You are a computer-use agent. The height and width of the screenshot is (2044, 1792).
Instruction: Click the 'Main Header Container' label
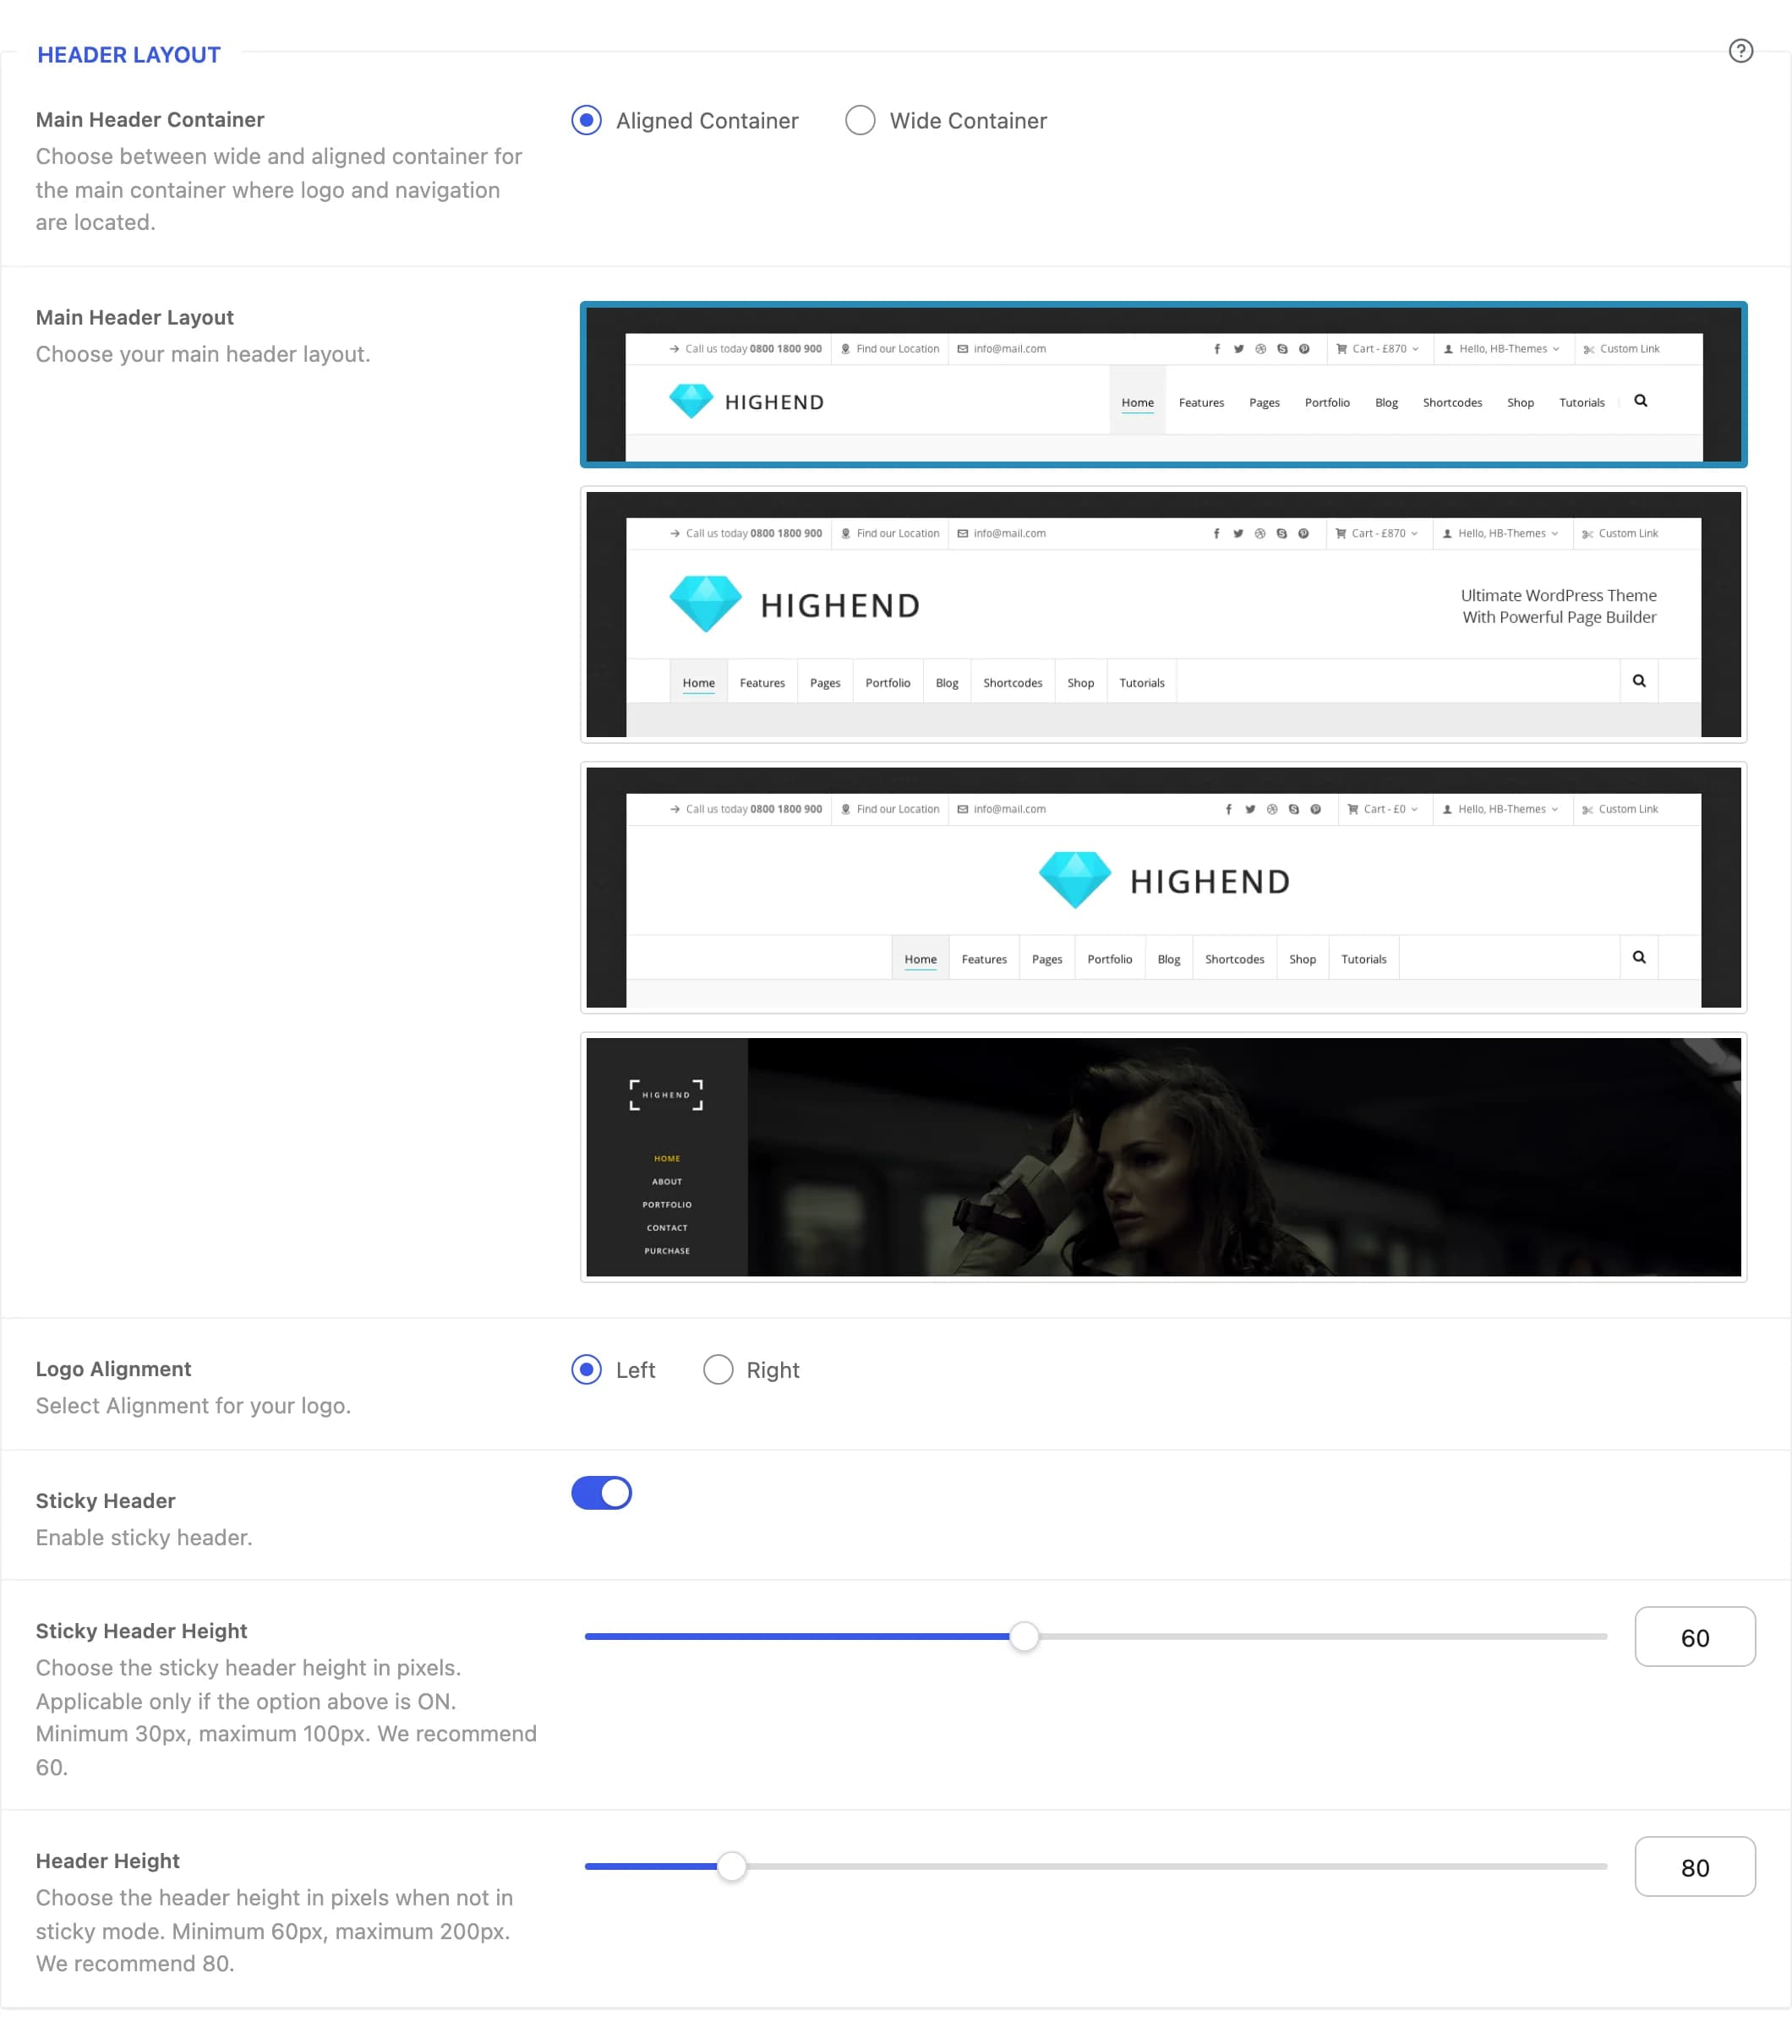click(150, 120)
